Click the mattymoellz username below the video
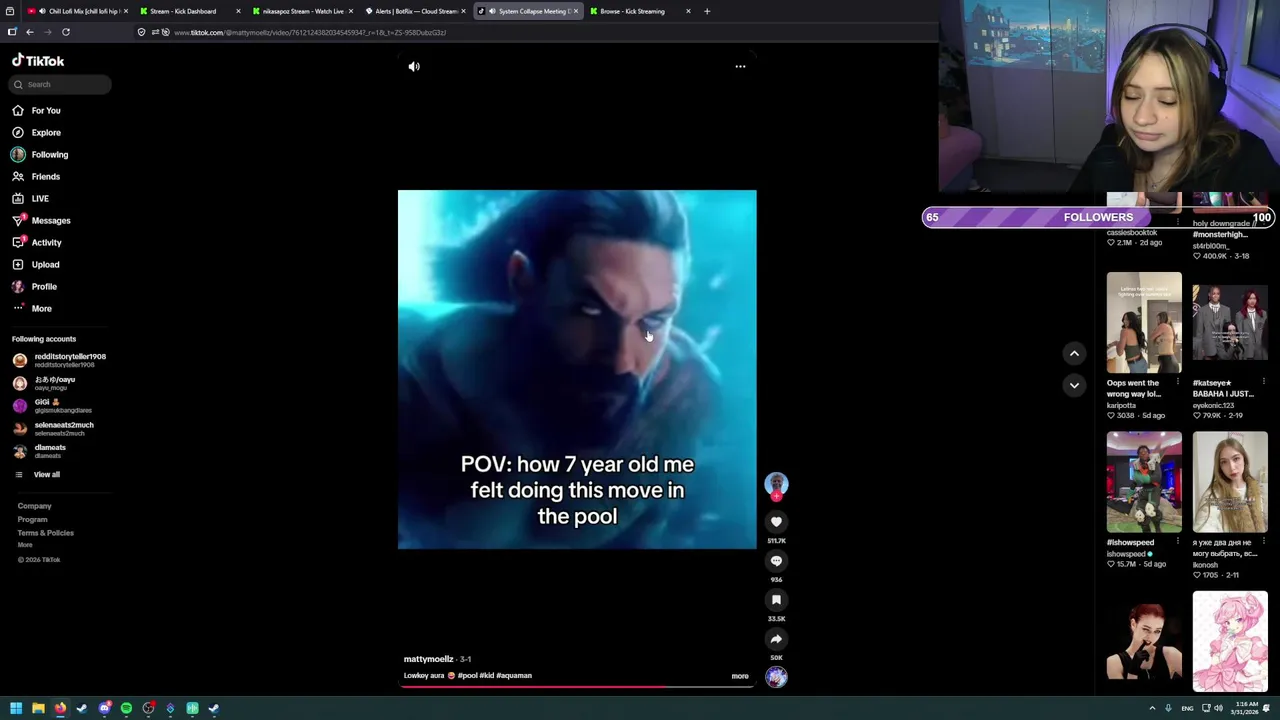 click(428, 659)
